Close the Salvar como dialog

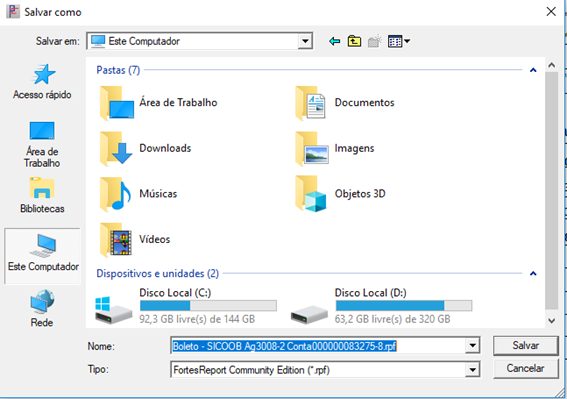pos(551,12)
